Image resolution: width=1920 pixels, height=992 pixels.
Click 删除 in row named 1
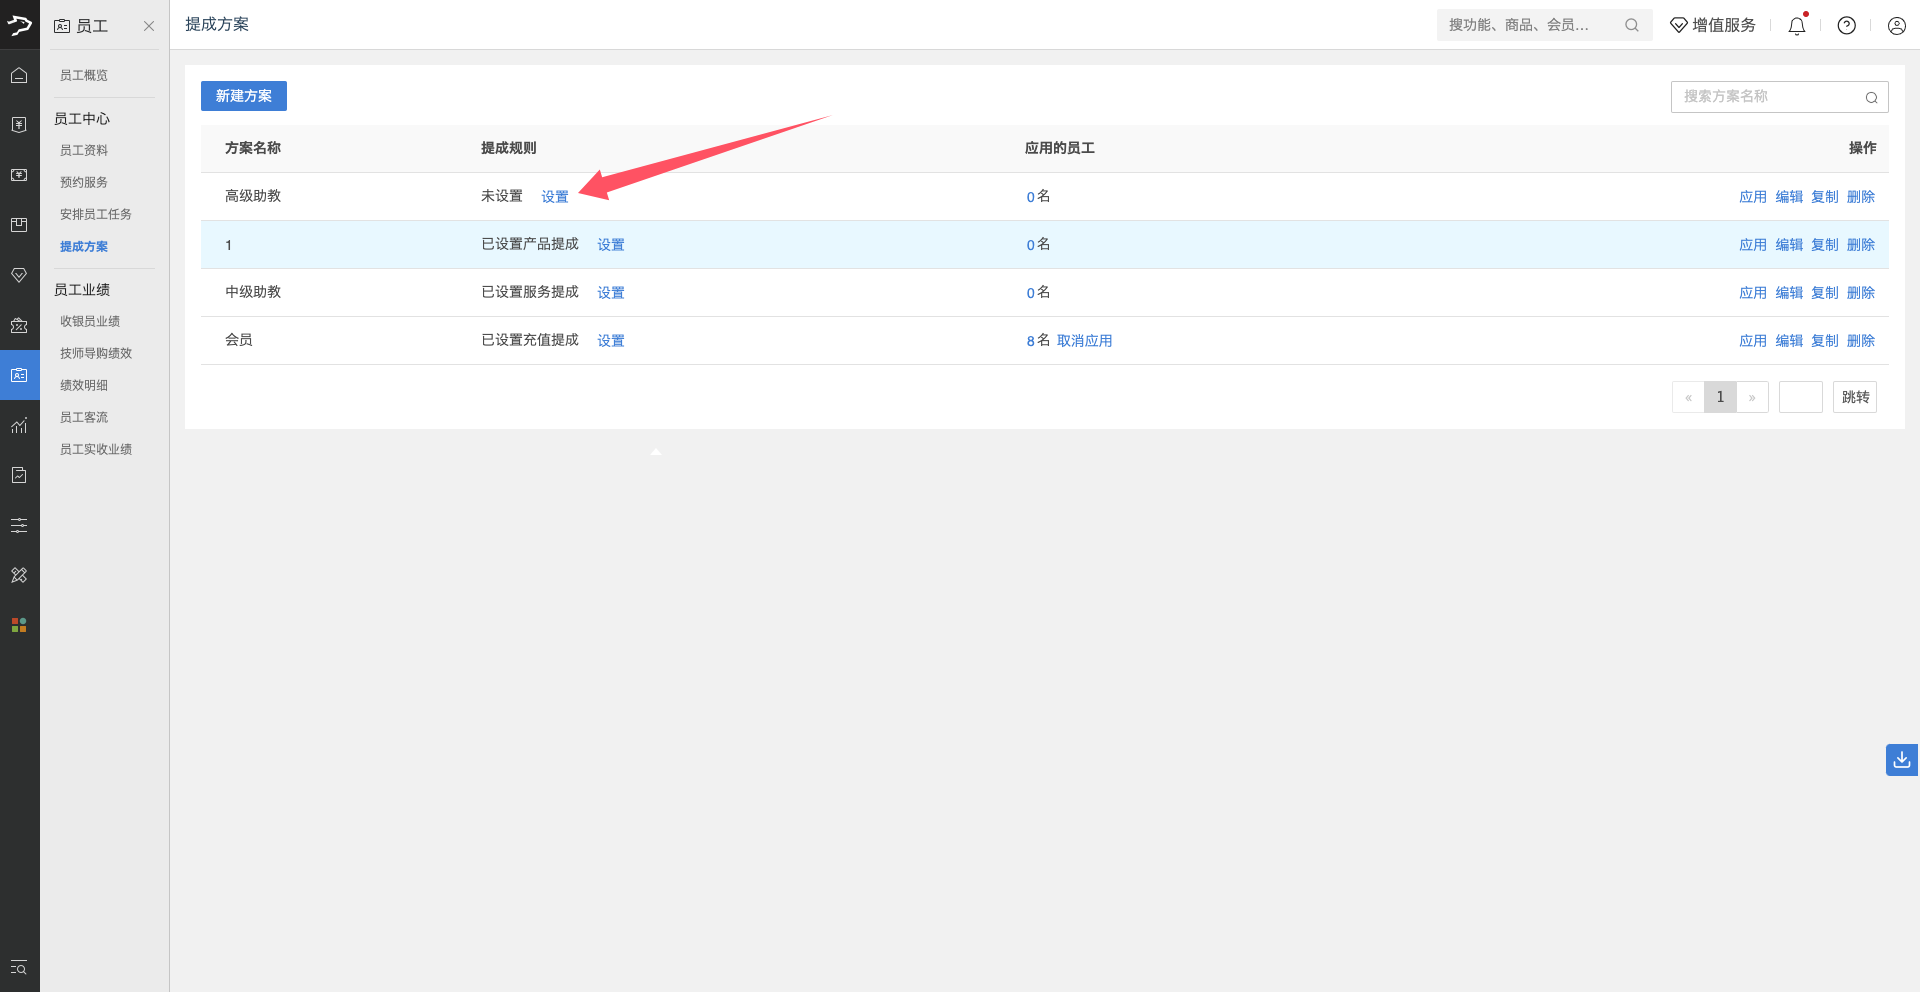1861,245
